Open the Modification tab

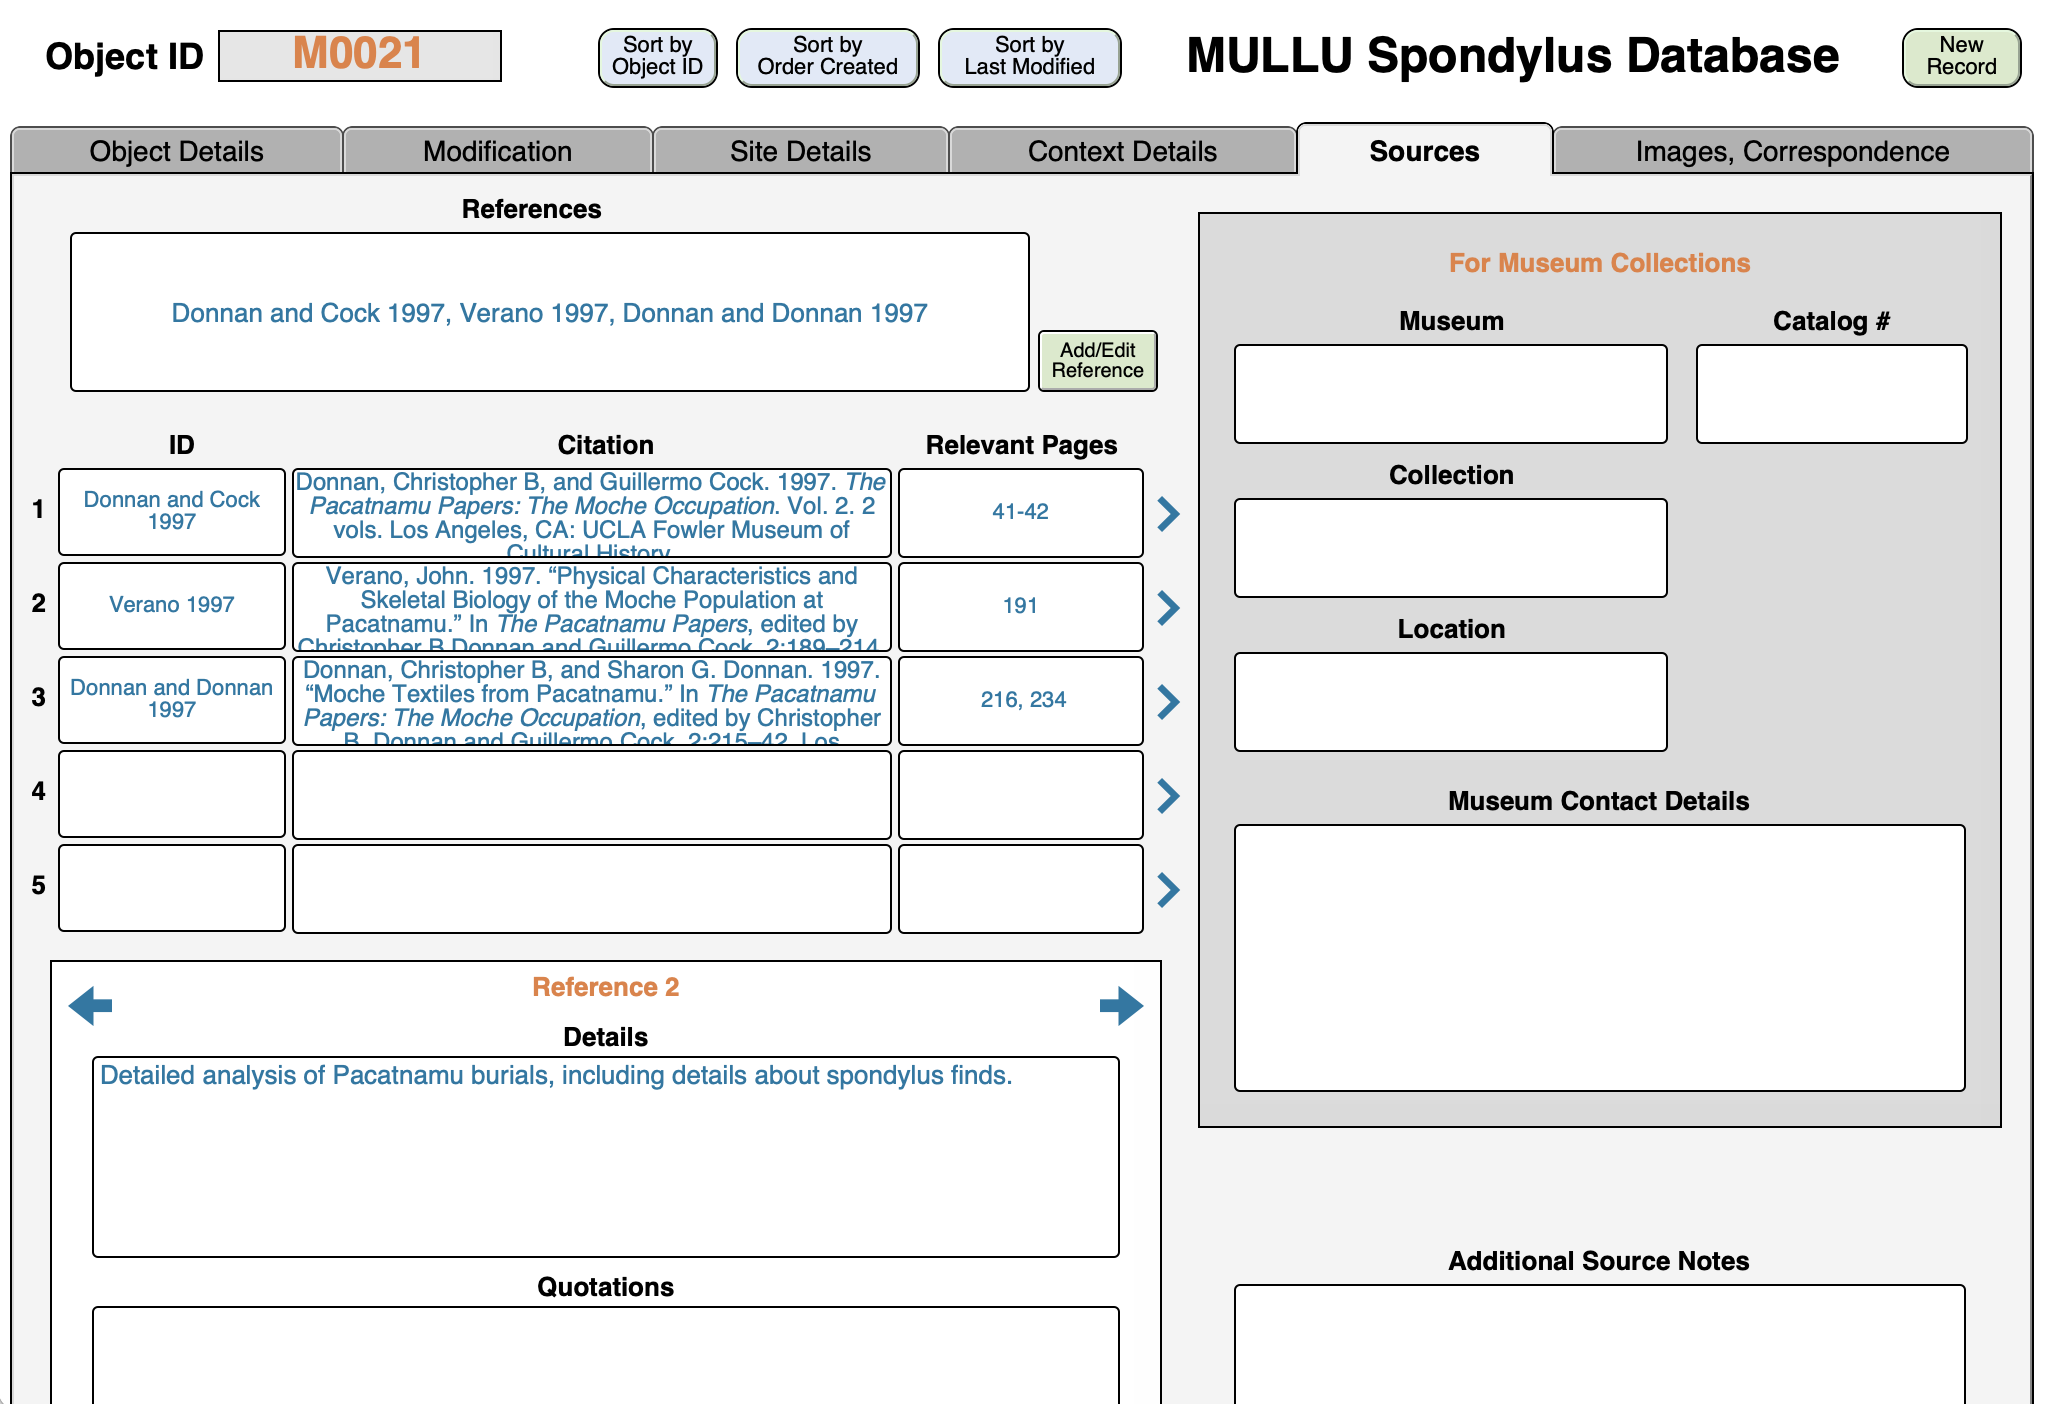point(497,151)
